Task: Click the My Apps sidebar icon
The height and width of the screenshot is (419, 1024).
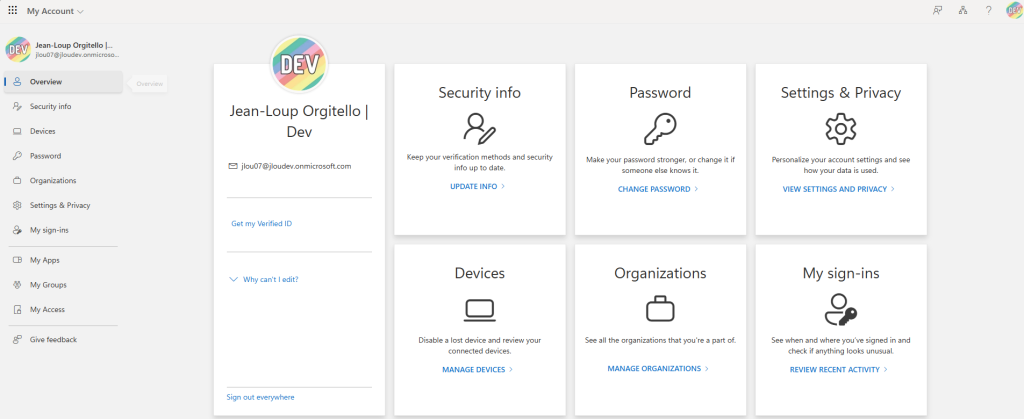Action: coord(18,260)
